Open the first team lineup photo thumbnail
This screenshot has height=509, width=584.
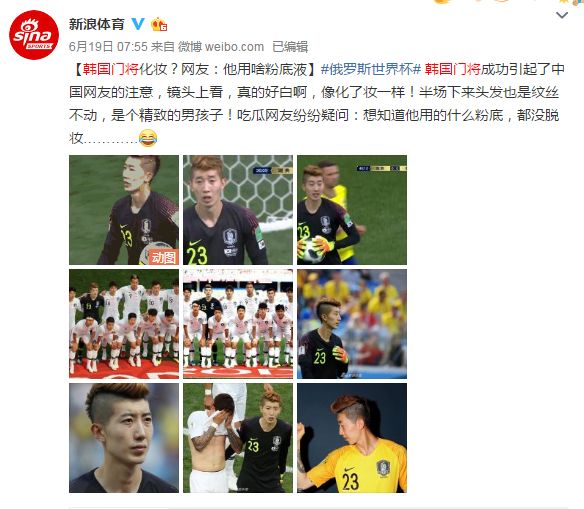124,324
